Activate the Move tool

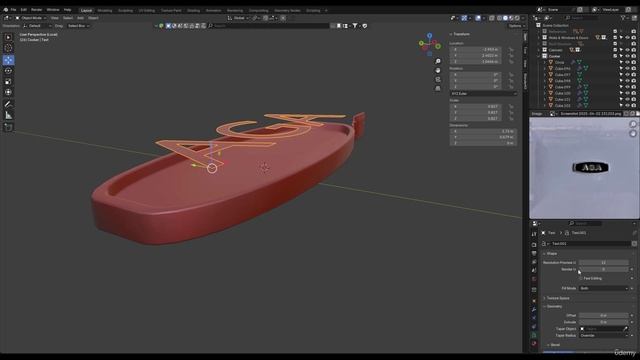coord(8,60)
